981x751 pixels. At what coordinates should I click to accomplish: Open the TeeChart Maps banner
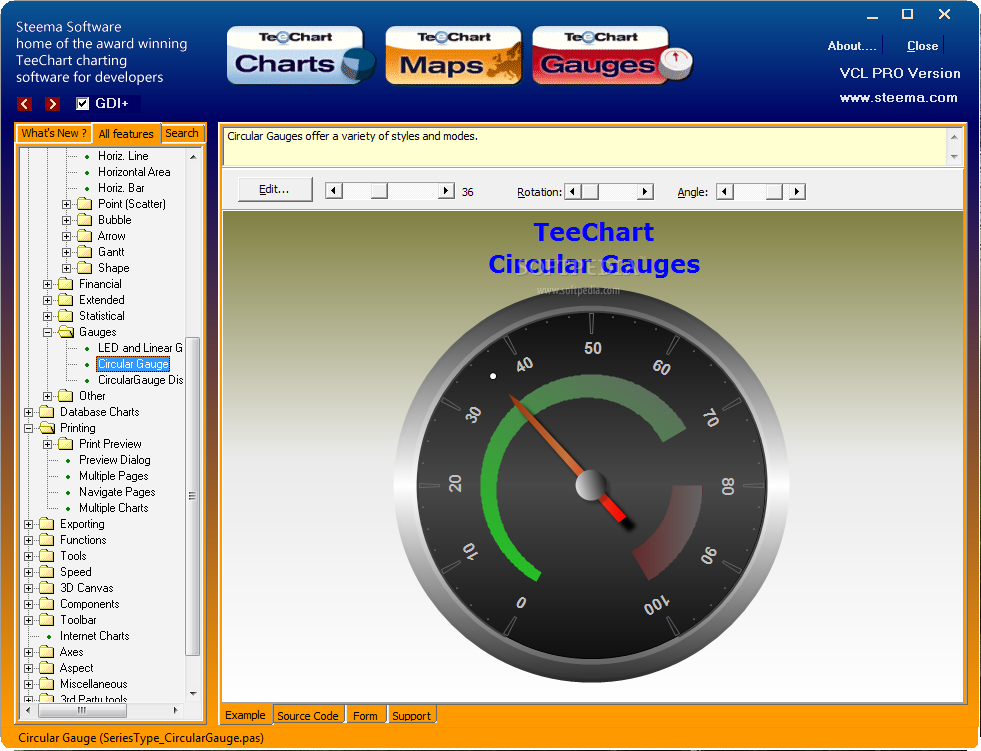tap(454, 55)
